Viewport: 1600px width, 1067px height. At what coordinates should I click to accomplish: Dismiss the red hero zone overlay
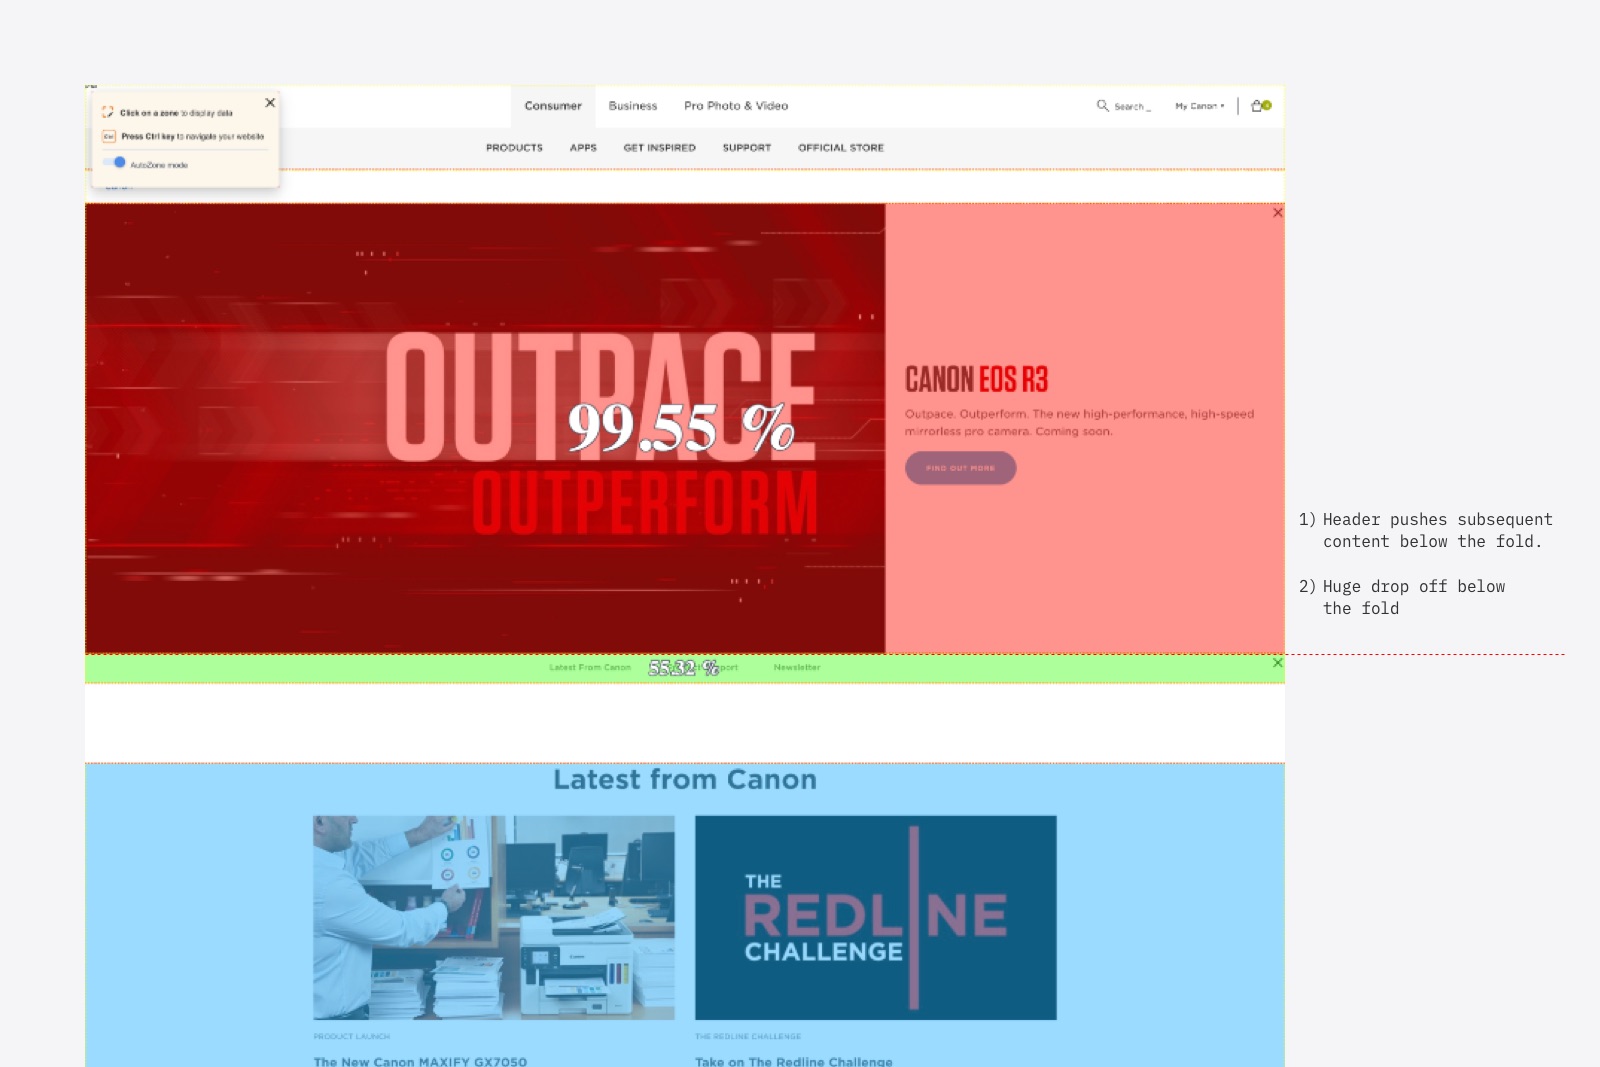[x=1277, y=213]
